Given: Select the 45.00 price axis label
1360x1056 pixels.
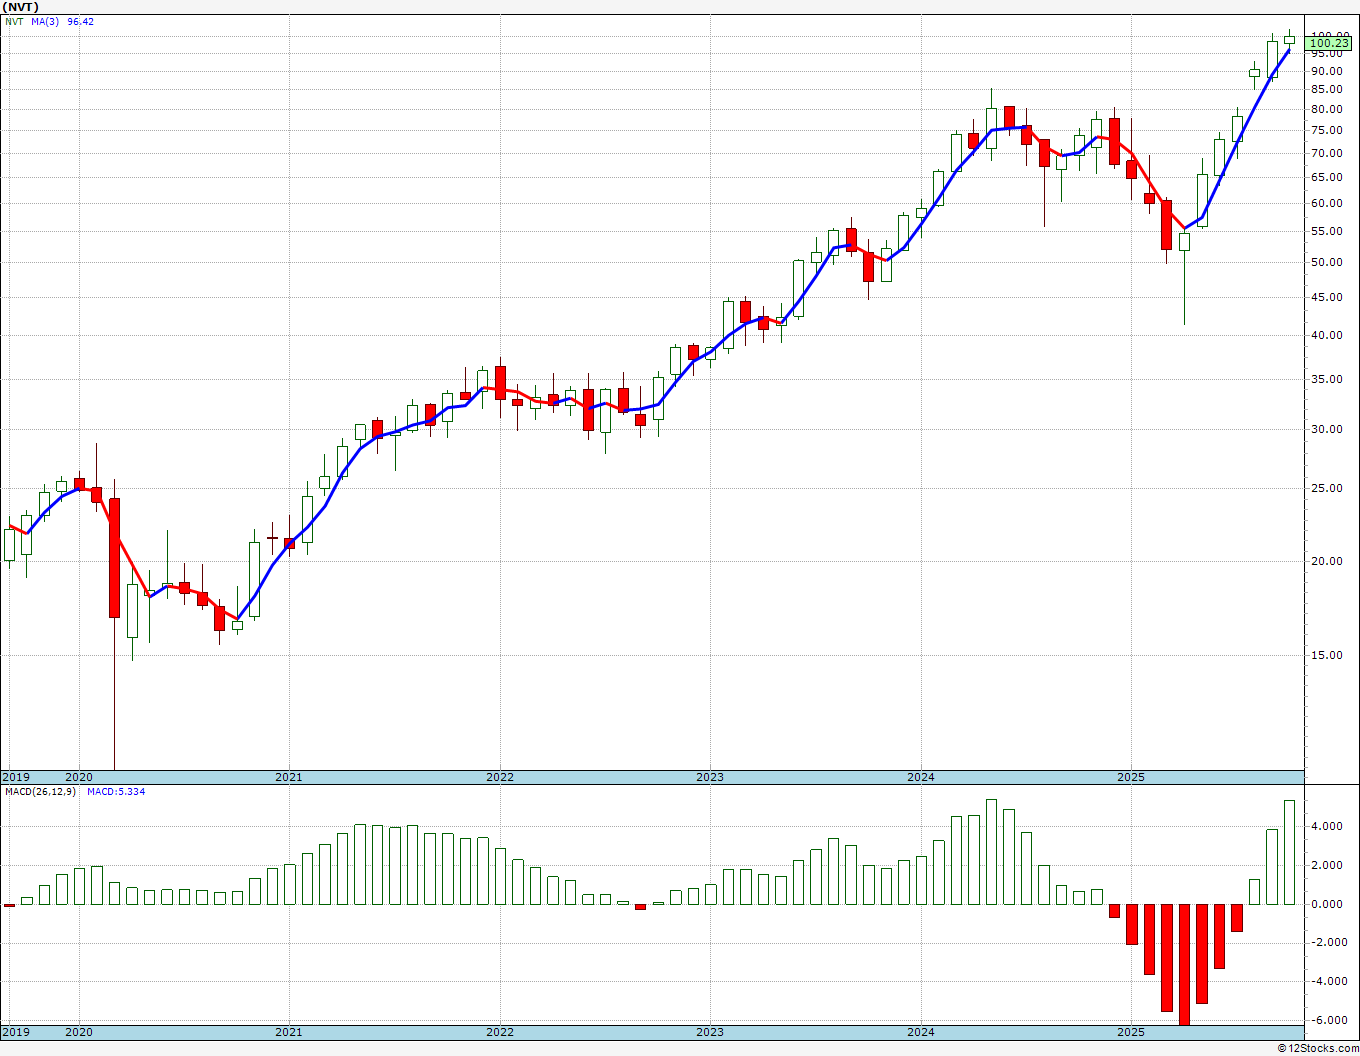Looking at the screenshot, I should (x=1326, y=297).
